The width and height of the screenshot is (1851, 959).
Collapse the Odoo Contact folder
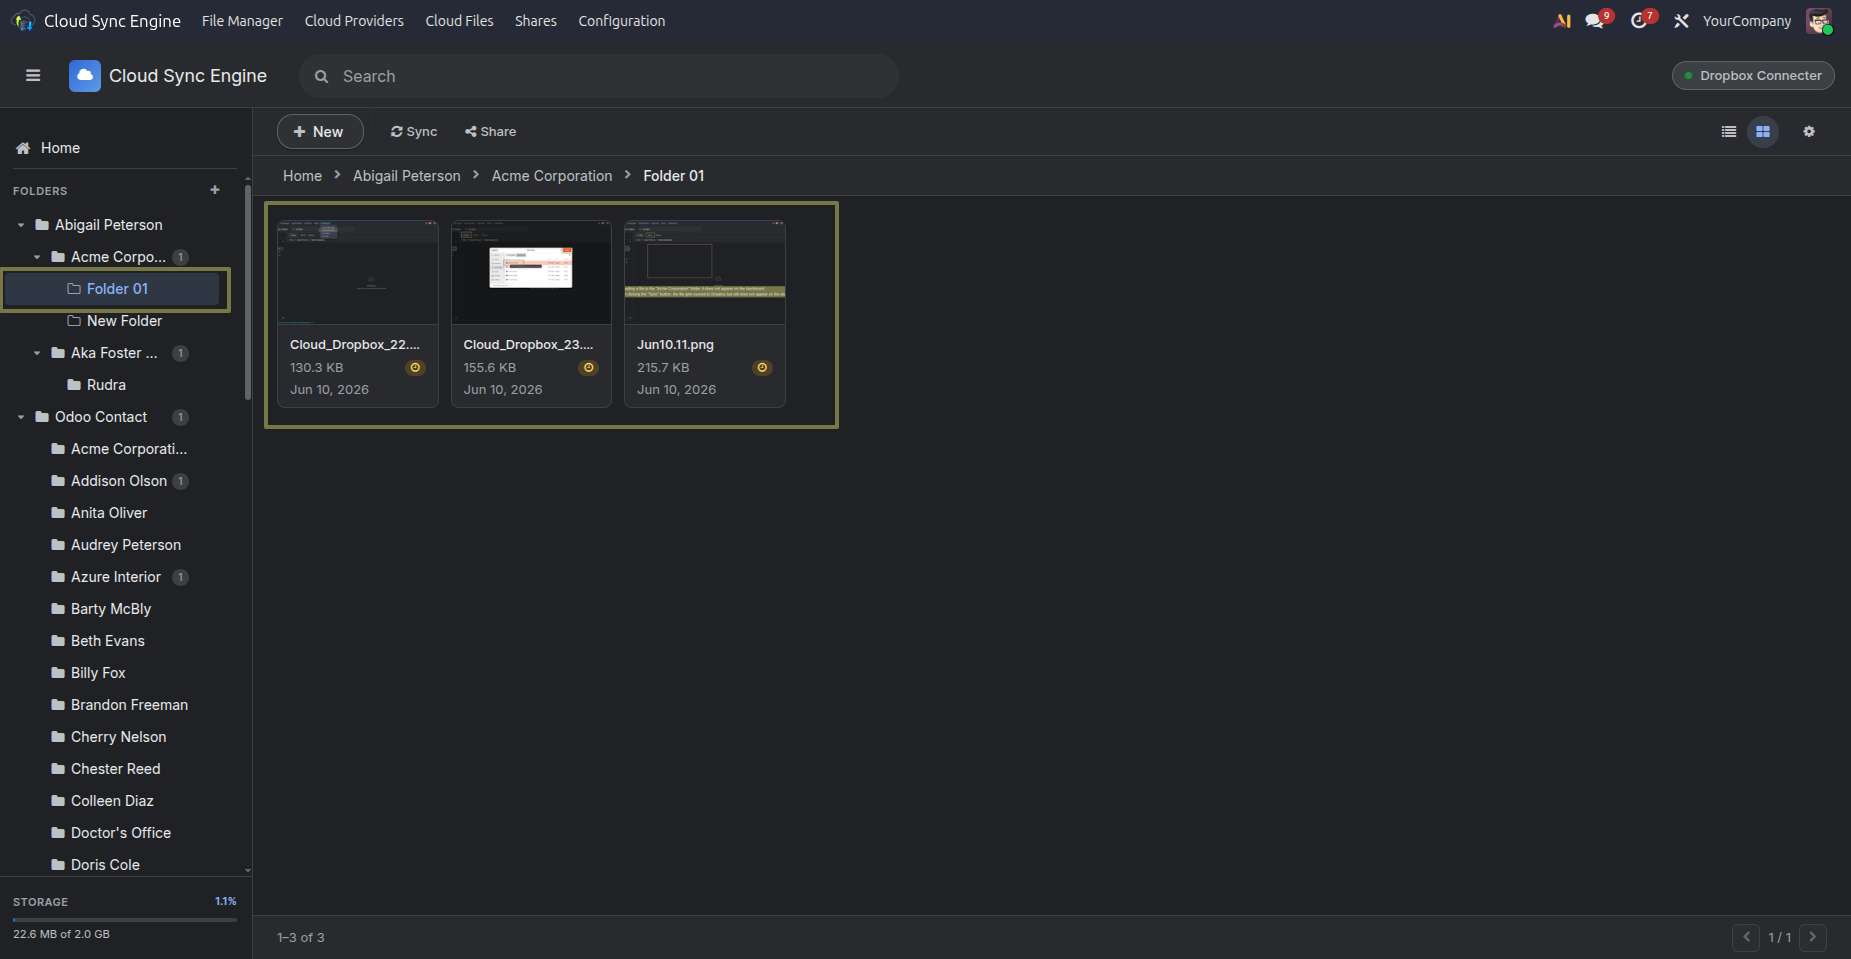point(21,417)
